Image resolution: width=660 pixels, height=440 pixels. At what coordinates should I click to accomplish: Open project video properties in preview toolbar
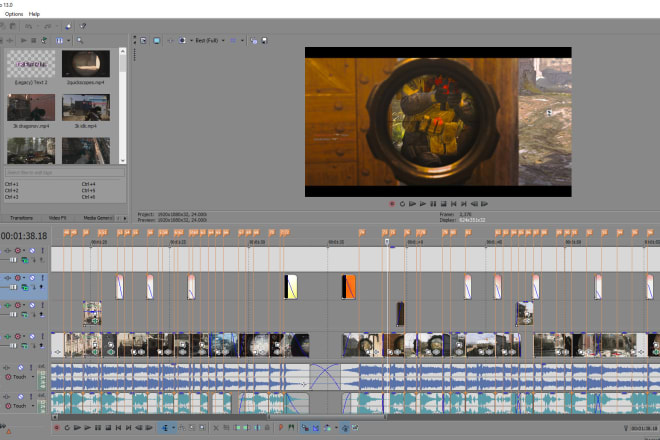[144, 40]
